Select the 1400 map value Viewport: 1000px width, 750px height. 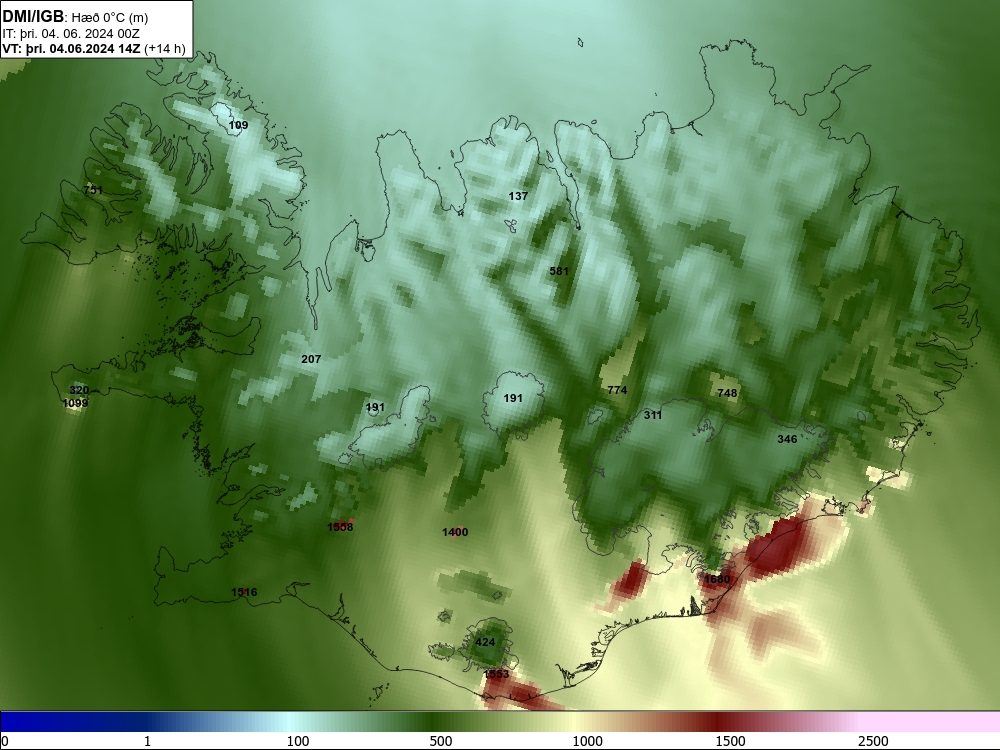[455, 532]
